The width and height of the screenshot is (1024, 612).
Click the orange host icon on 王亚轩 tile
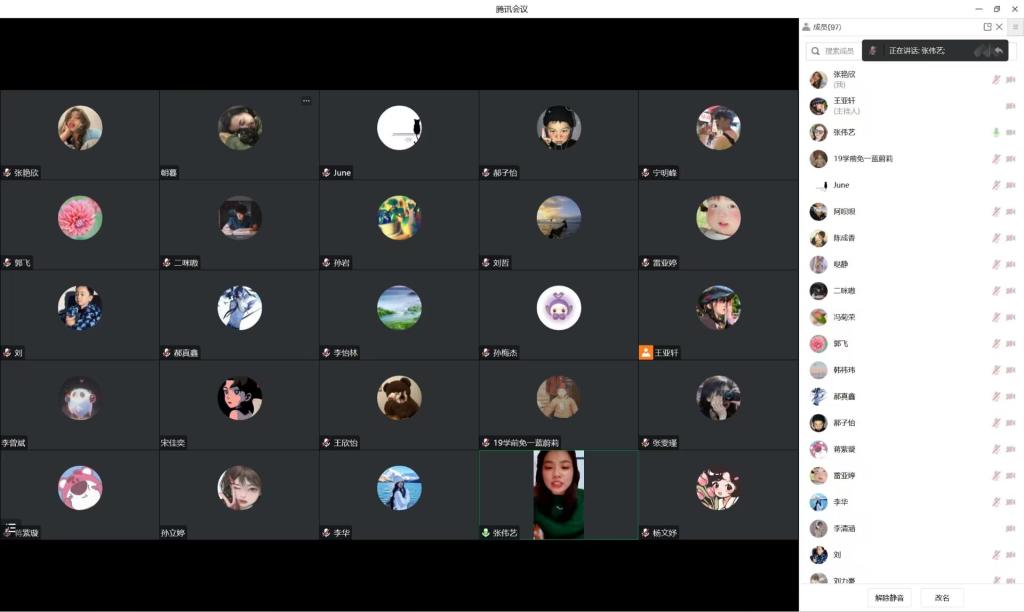click(x=645, y=353)
